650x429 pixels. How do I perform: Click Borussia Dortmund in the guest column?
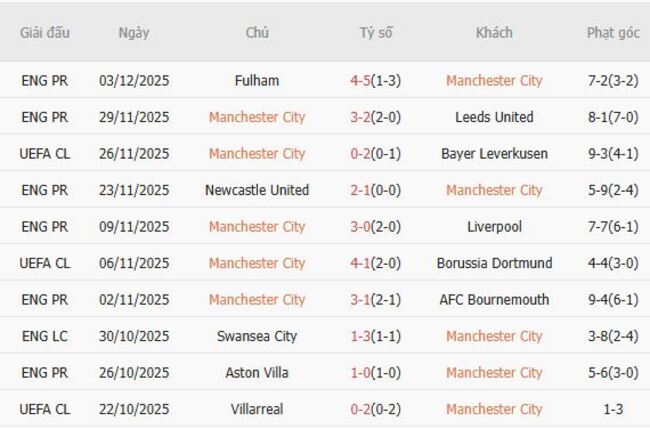494,263
